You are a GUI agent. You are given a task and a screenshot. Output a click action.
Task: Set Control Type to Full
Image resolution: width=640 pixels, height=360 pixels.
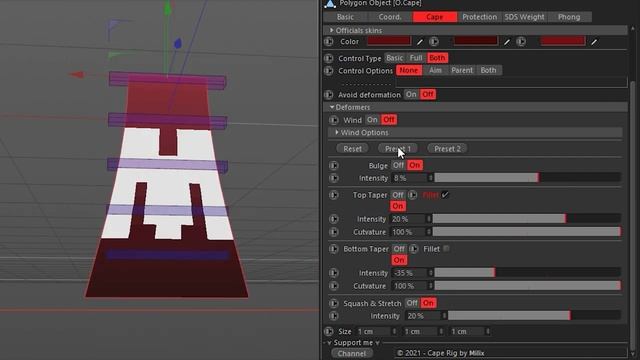point(416,58)
